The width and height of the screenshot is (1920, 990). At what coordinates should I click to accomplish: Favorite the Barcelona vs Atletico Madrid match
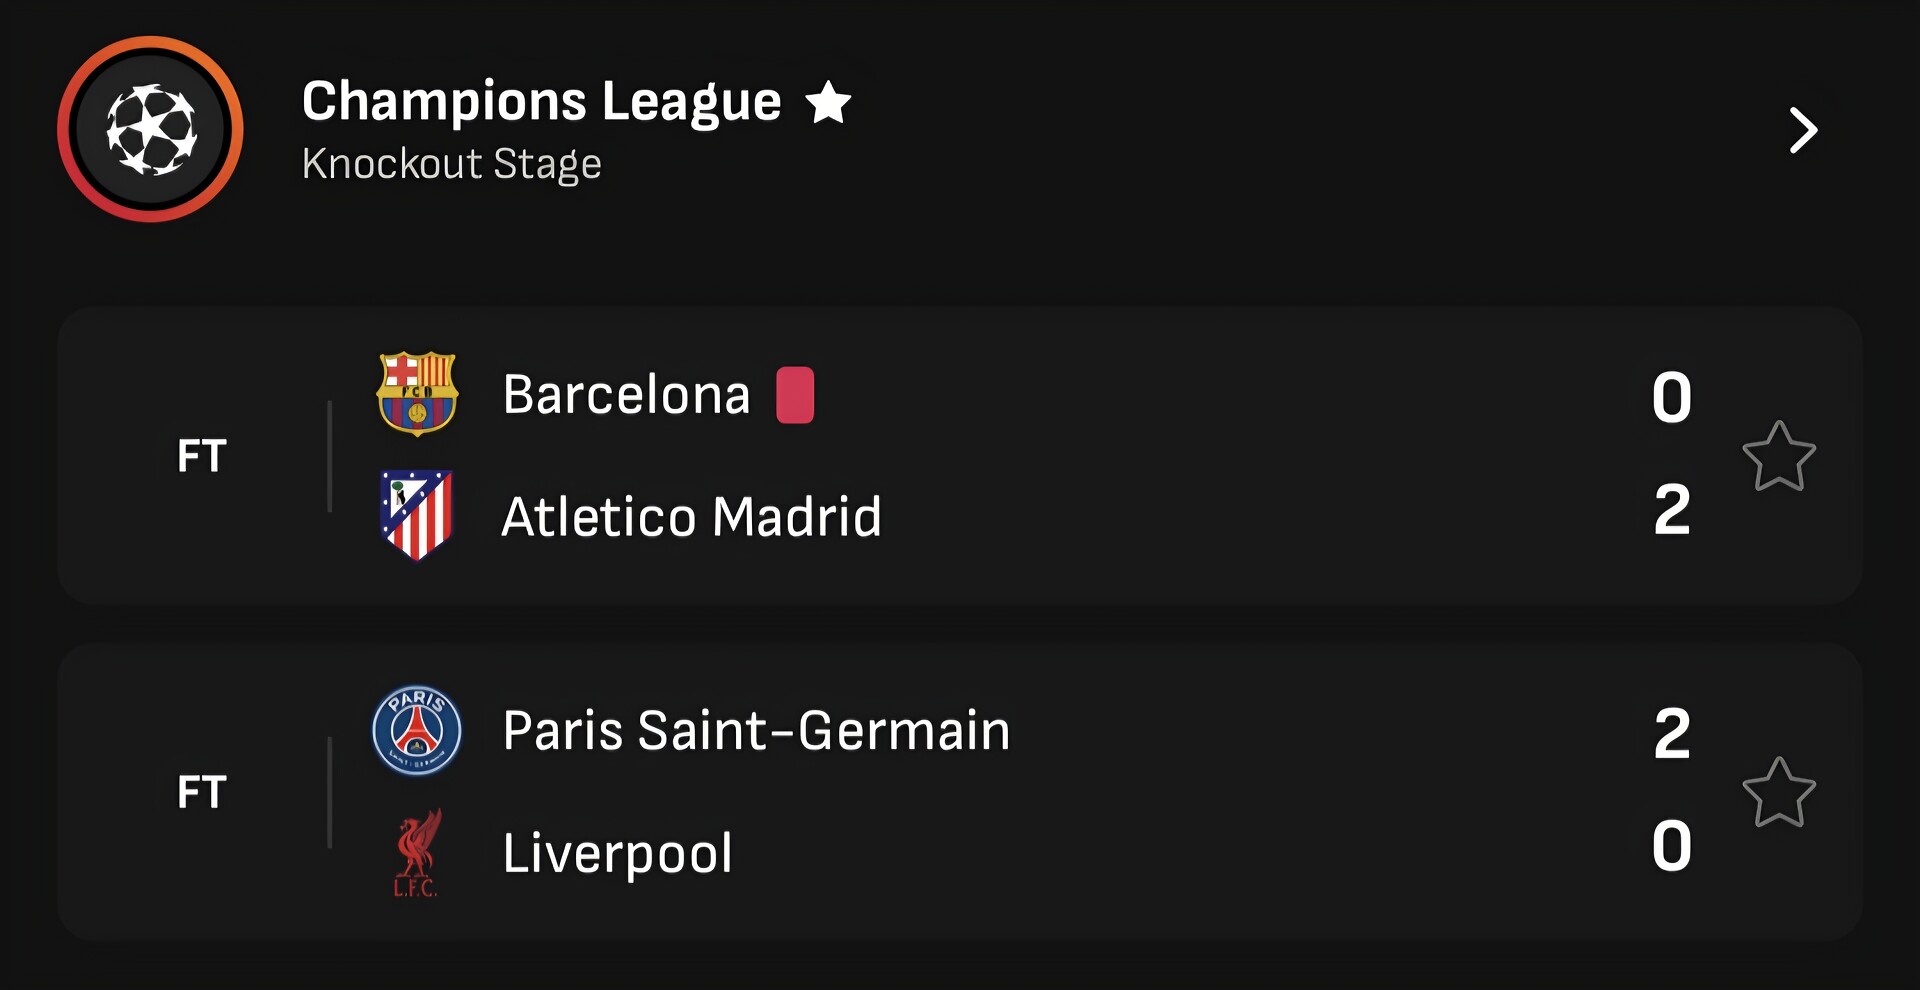coord(1778,456)
